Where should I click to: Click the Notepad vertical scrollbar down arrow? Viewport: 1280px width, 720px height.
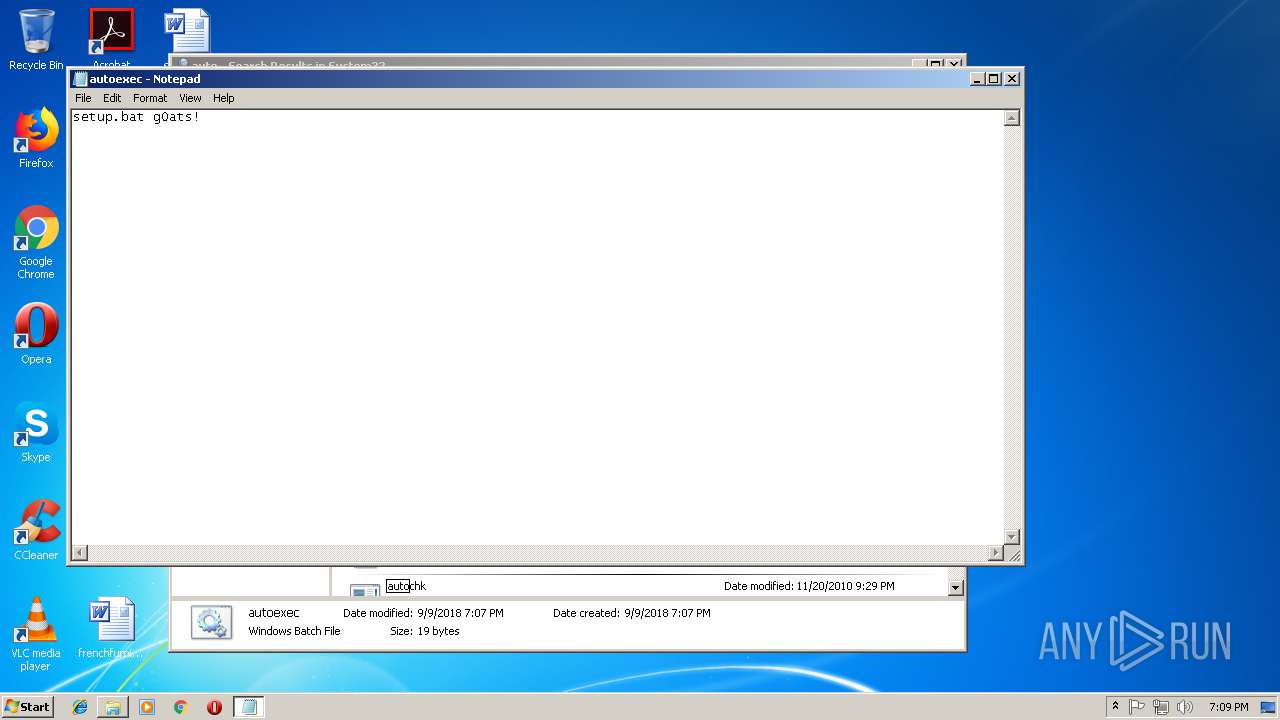[x=1011, y=537]
